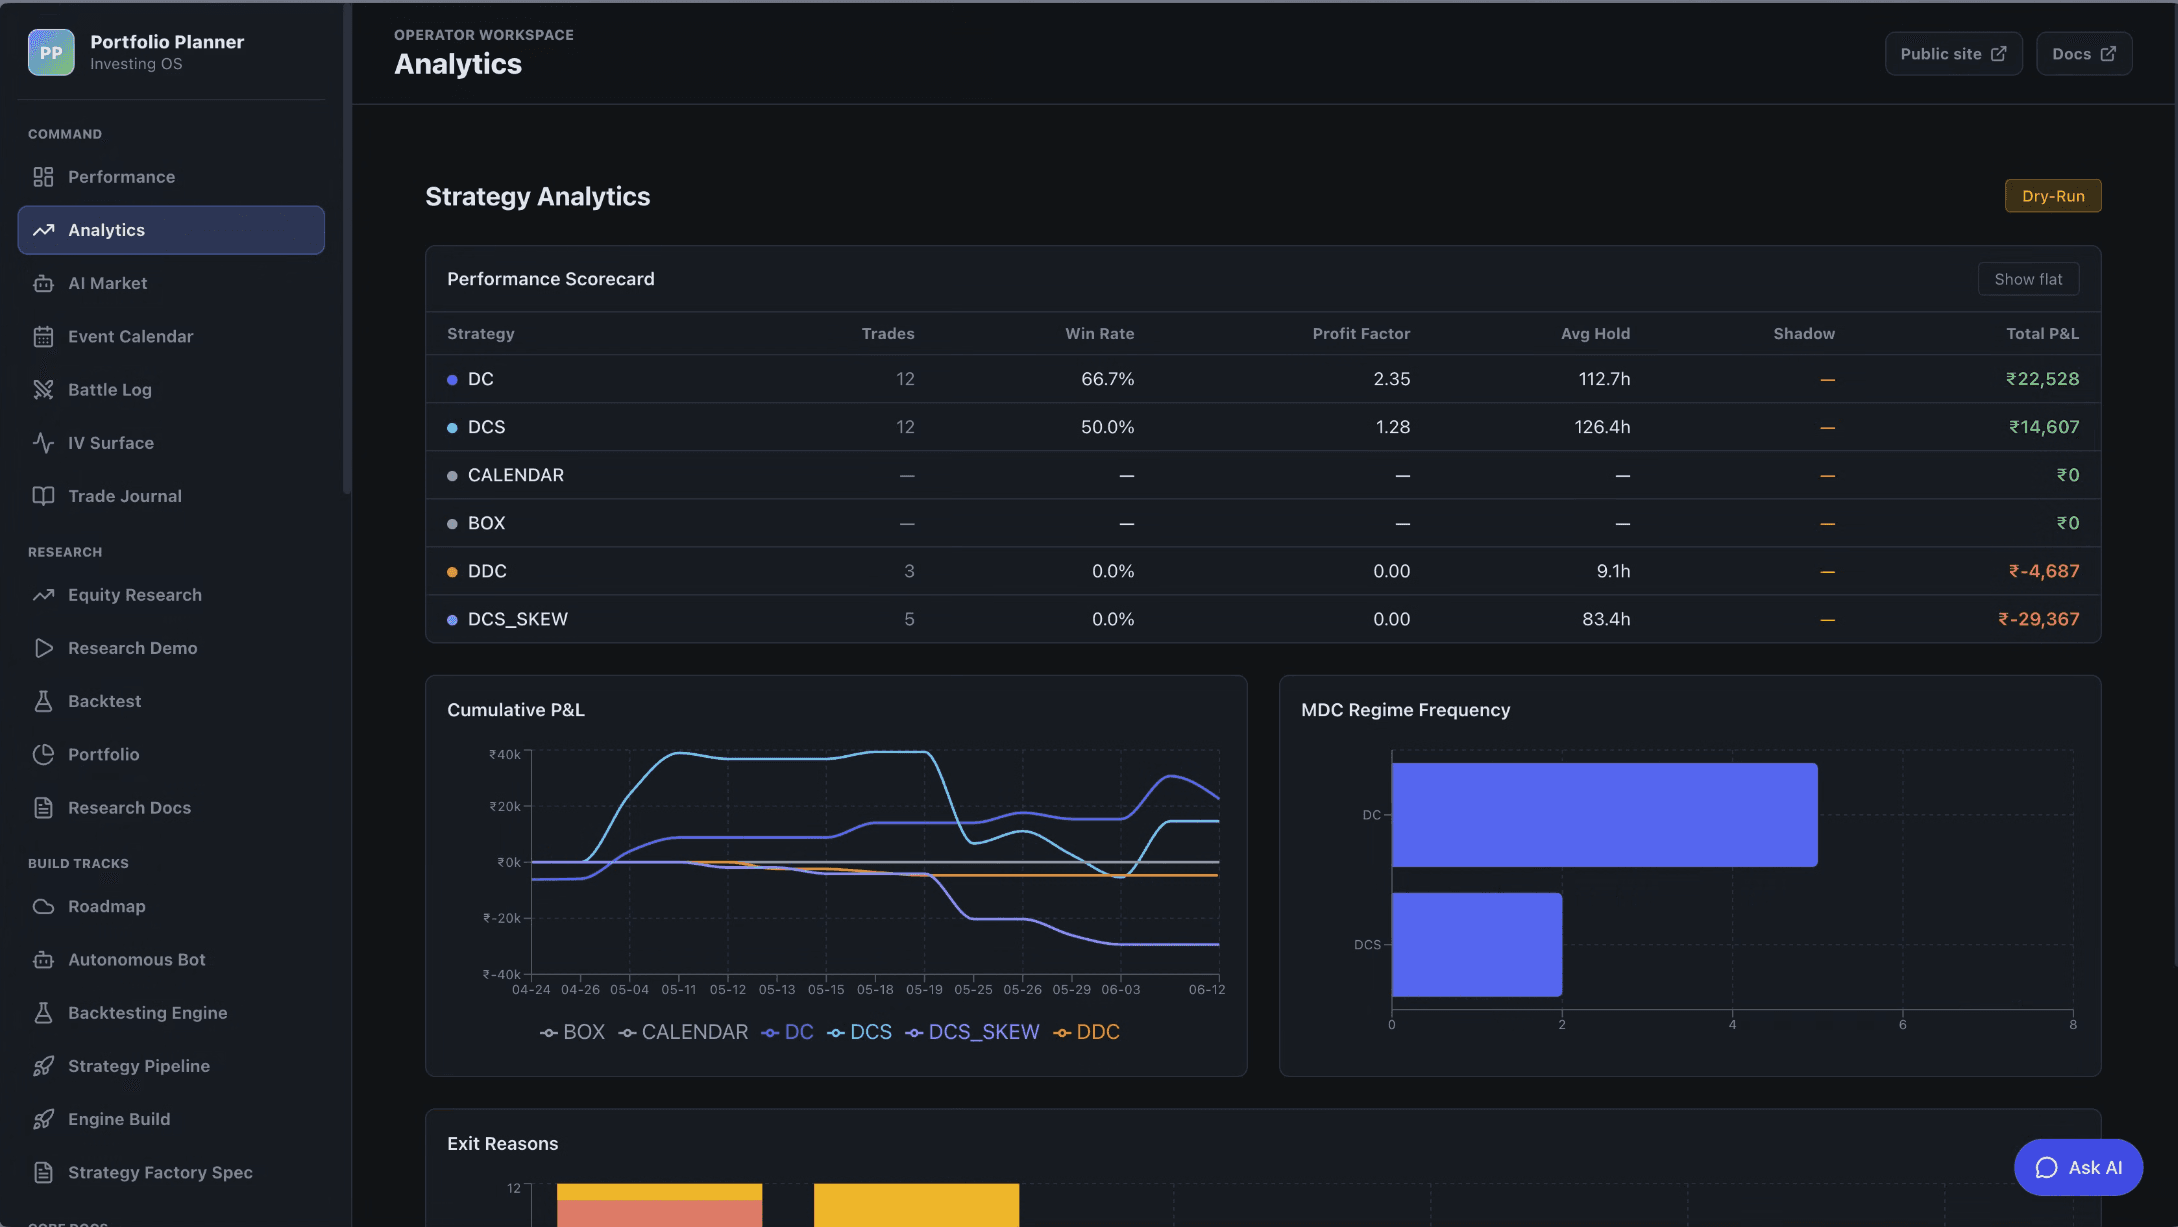Image resolution: width=2178 pixels, height=1227 pixels.
Task: Click the DCS row light-blue dot
Action: coord(452,428)
